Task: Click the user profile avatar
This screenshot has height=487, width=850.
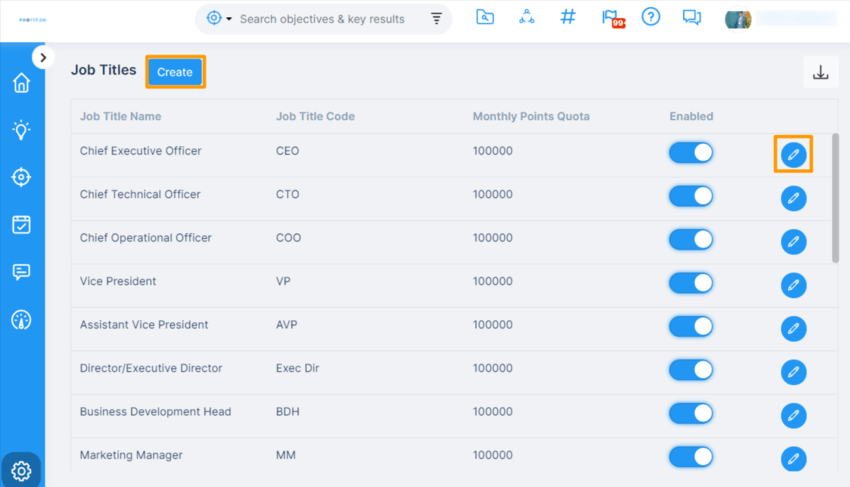Action: tap(738, 20)
